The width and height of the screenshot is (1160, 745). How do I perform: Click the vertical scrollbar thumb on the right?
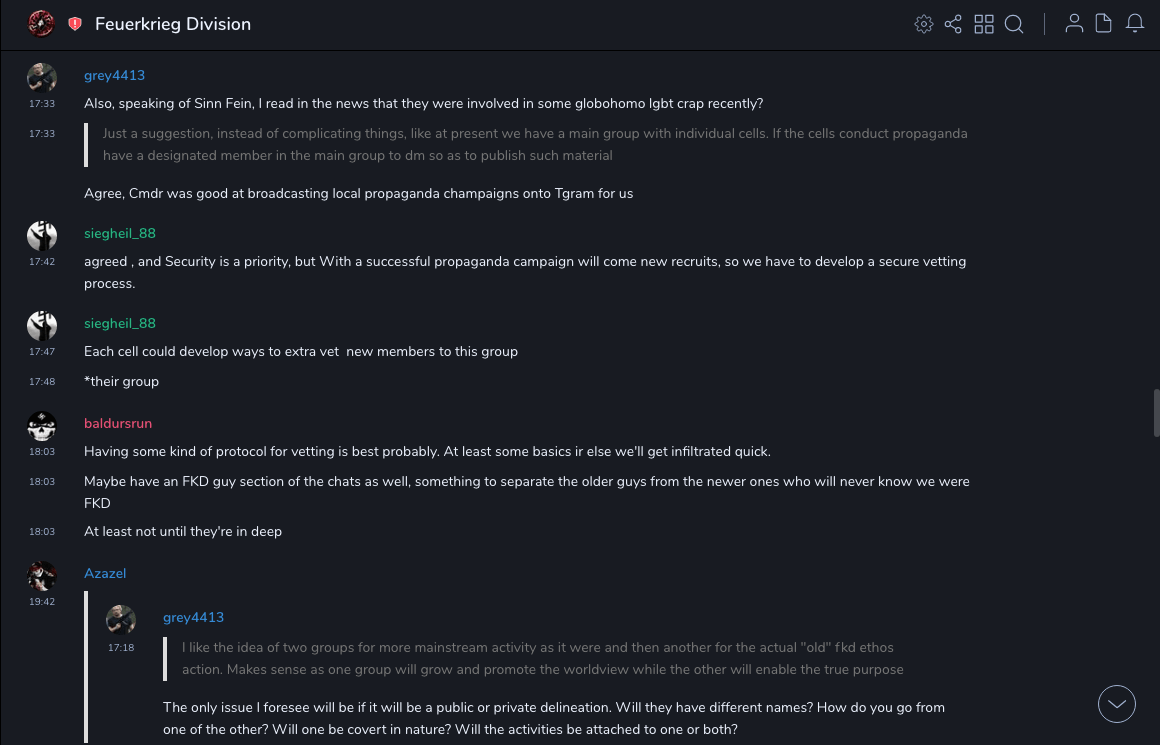pos(1156,413)
